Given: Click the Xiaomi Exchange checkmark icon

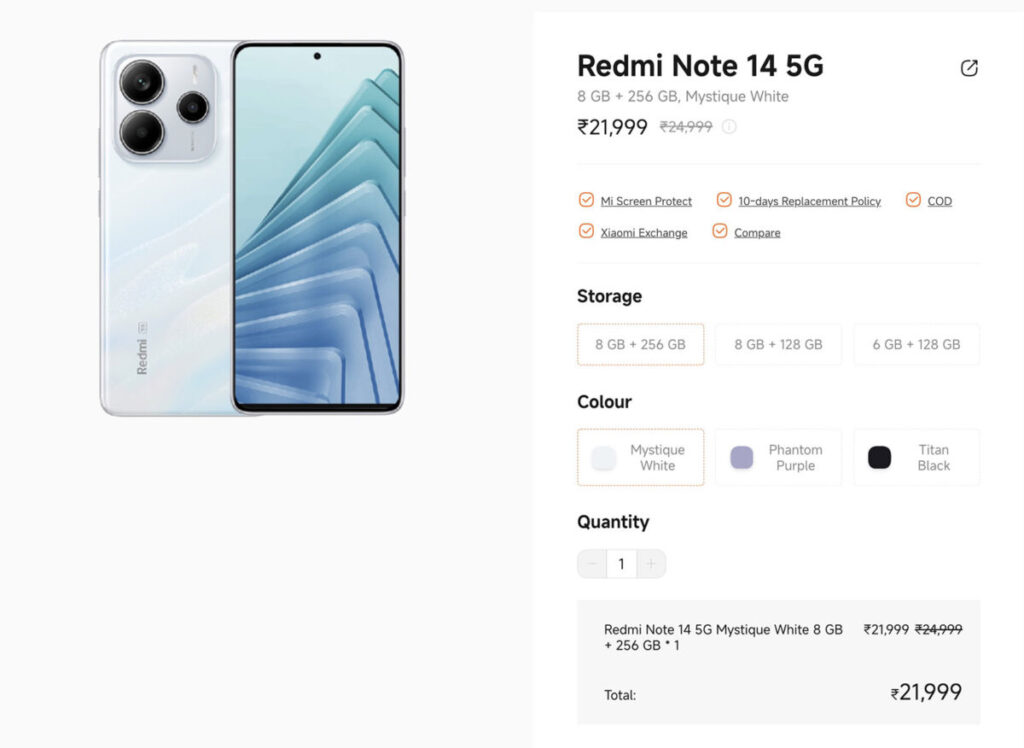Looking at the screenshot, I should (586, 231).
